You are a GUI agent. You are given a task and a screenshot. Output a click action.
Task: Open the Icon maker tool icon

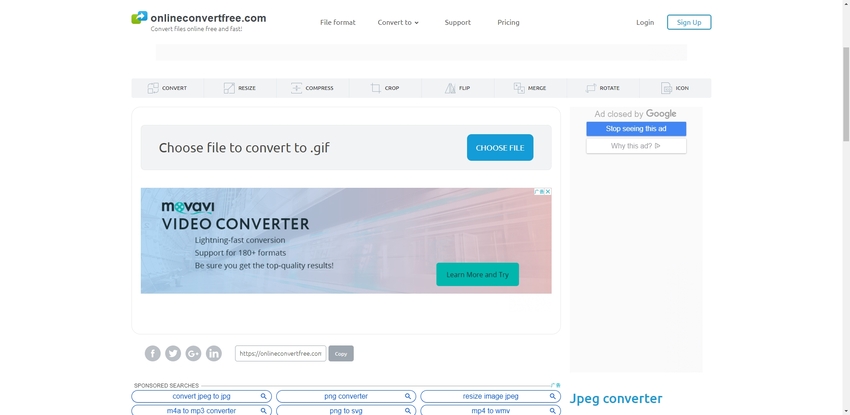666,88
